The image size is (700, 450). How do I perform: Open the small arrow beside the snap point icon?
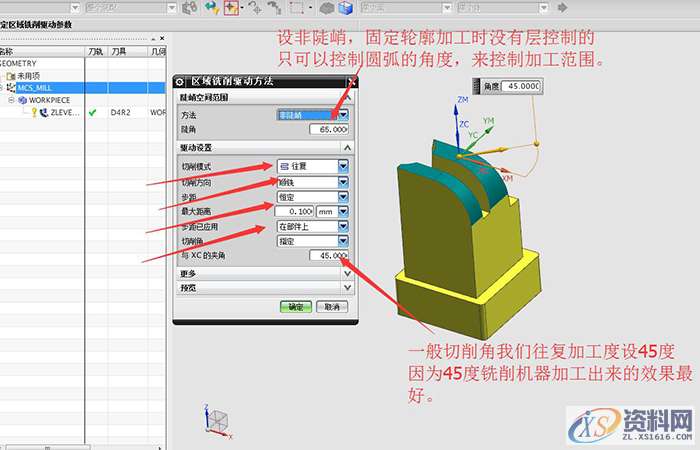pos(242,8)
